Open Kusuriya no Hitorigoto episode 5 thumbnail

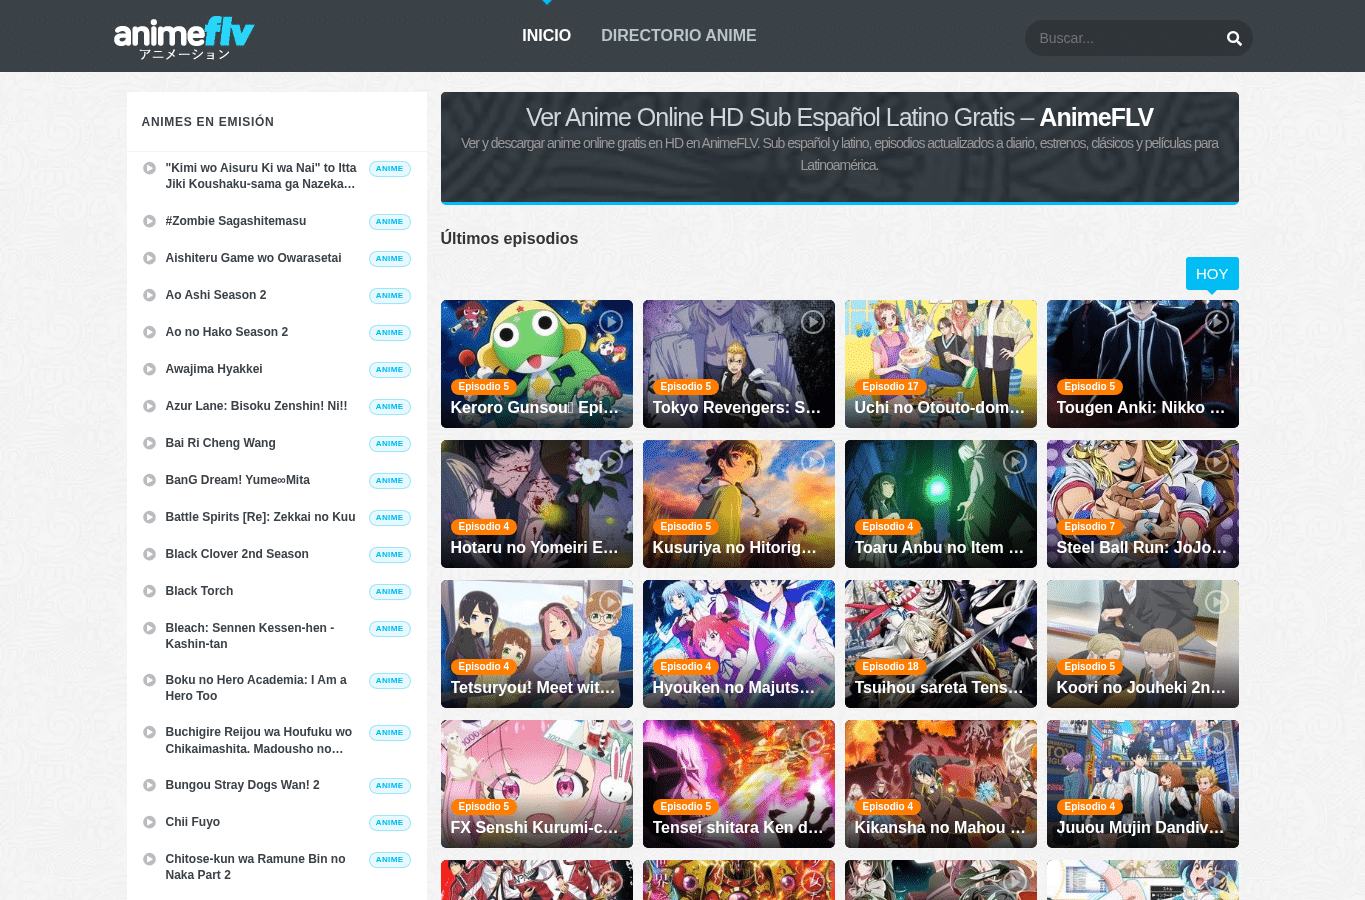click(739, 504)
